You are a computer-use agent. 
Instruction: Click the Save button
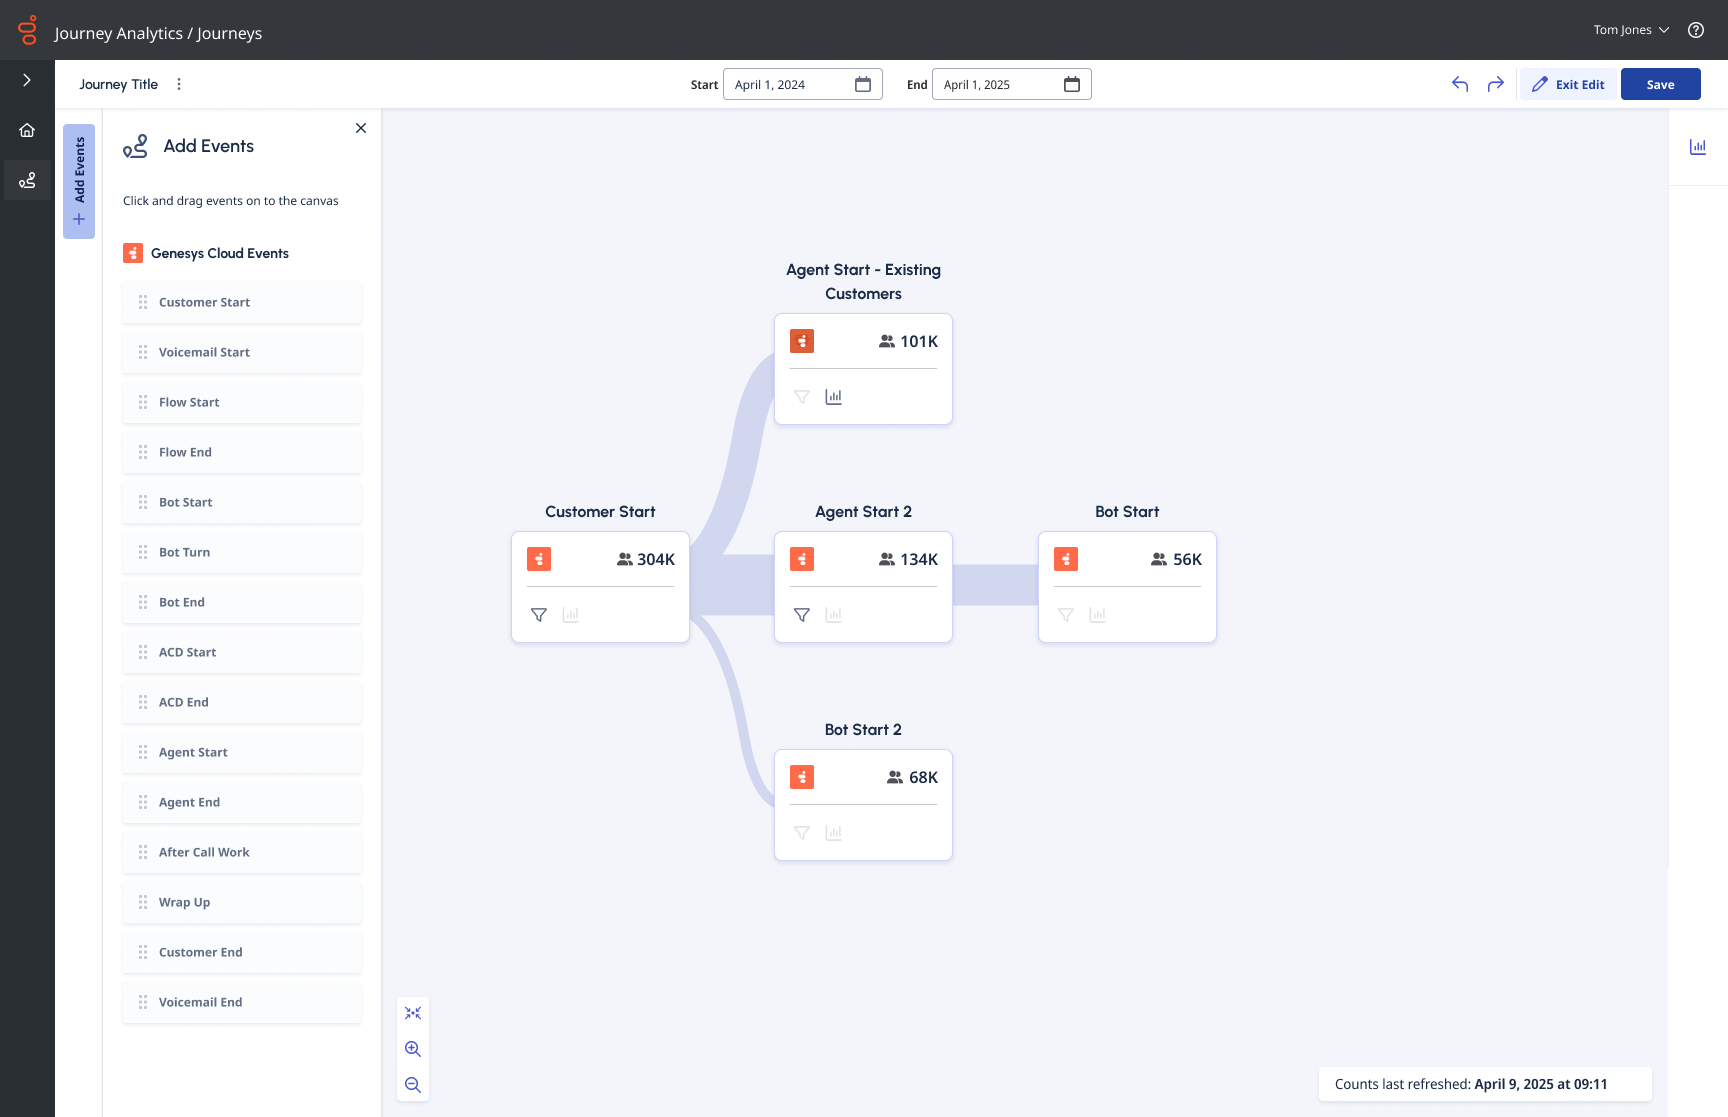tap(1660, 84)
